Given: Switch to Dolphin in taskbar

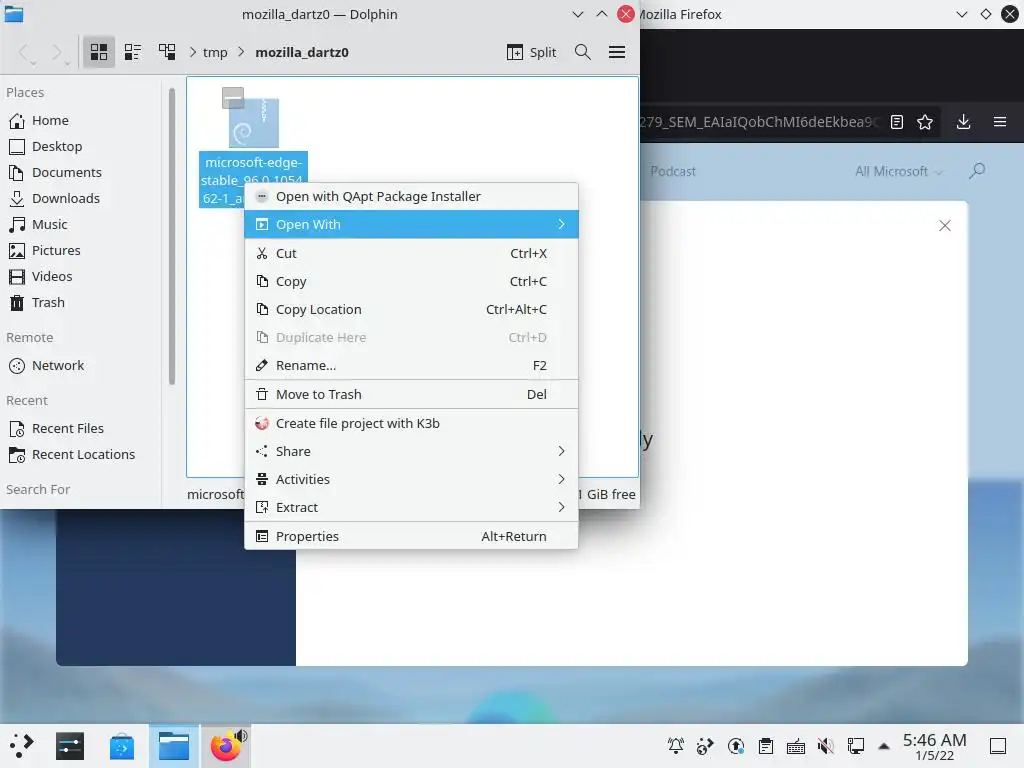Looking at the screenshot, I should [174, 746].
